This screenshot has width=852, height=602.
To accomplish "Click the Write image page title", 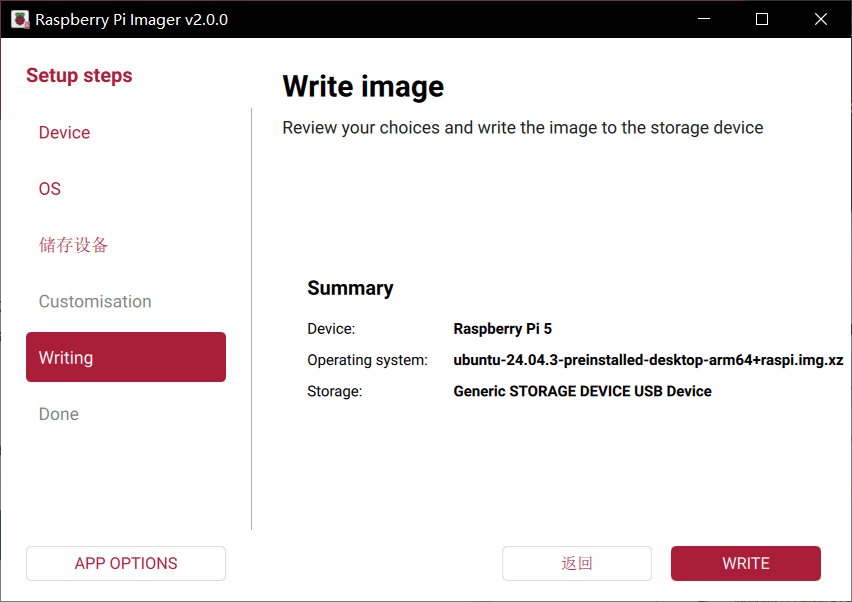I will tap(363, 86).
